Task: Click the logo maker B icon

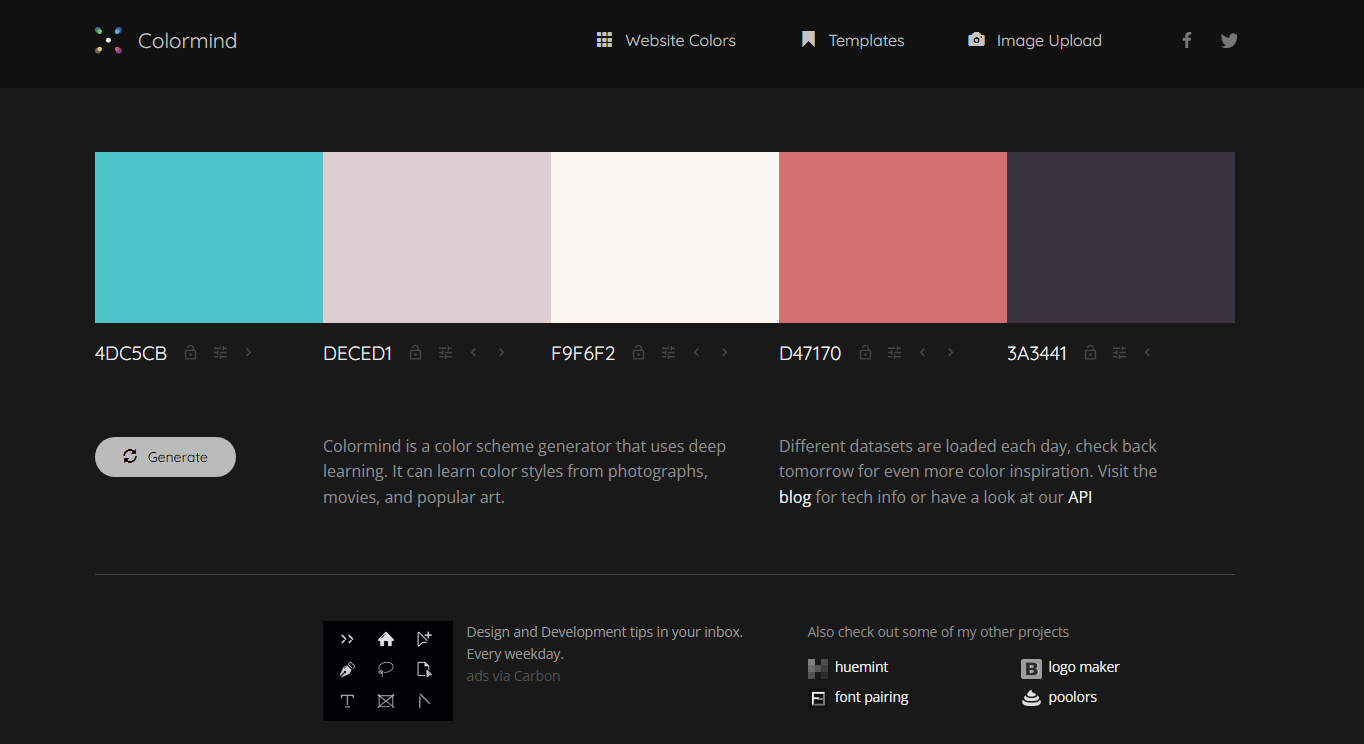Action: point(1031,667)
